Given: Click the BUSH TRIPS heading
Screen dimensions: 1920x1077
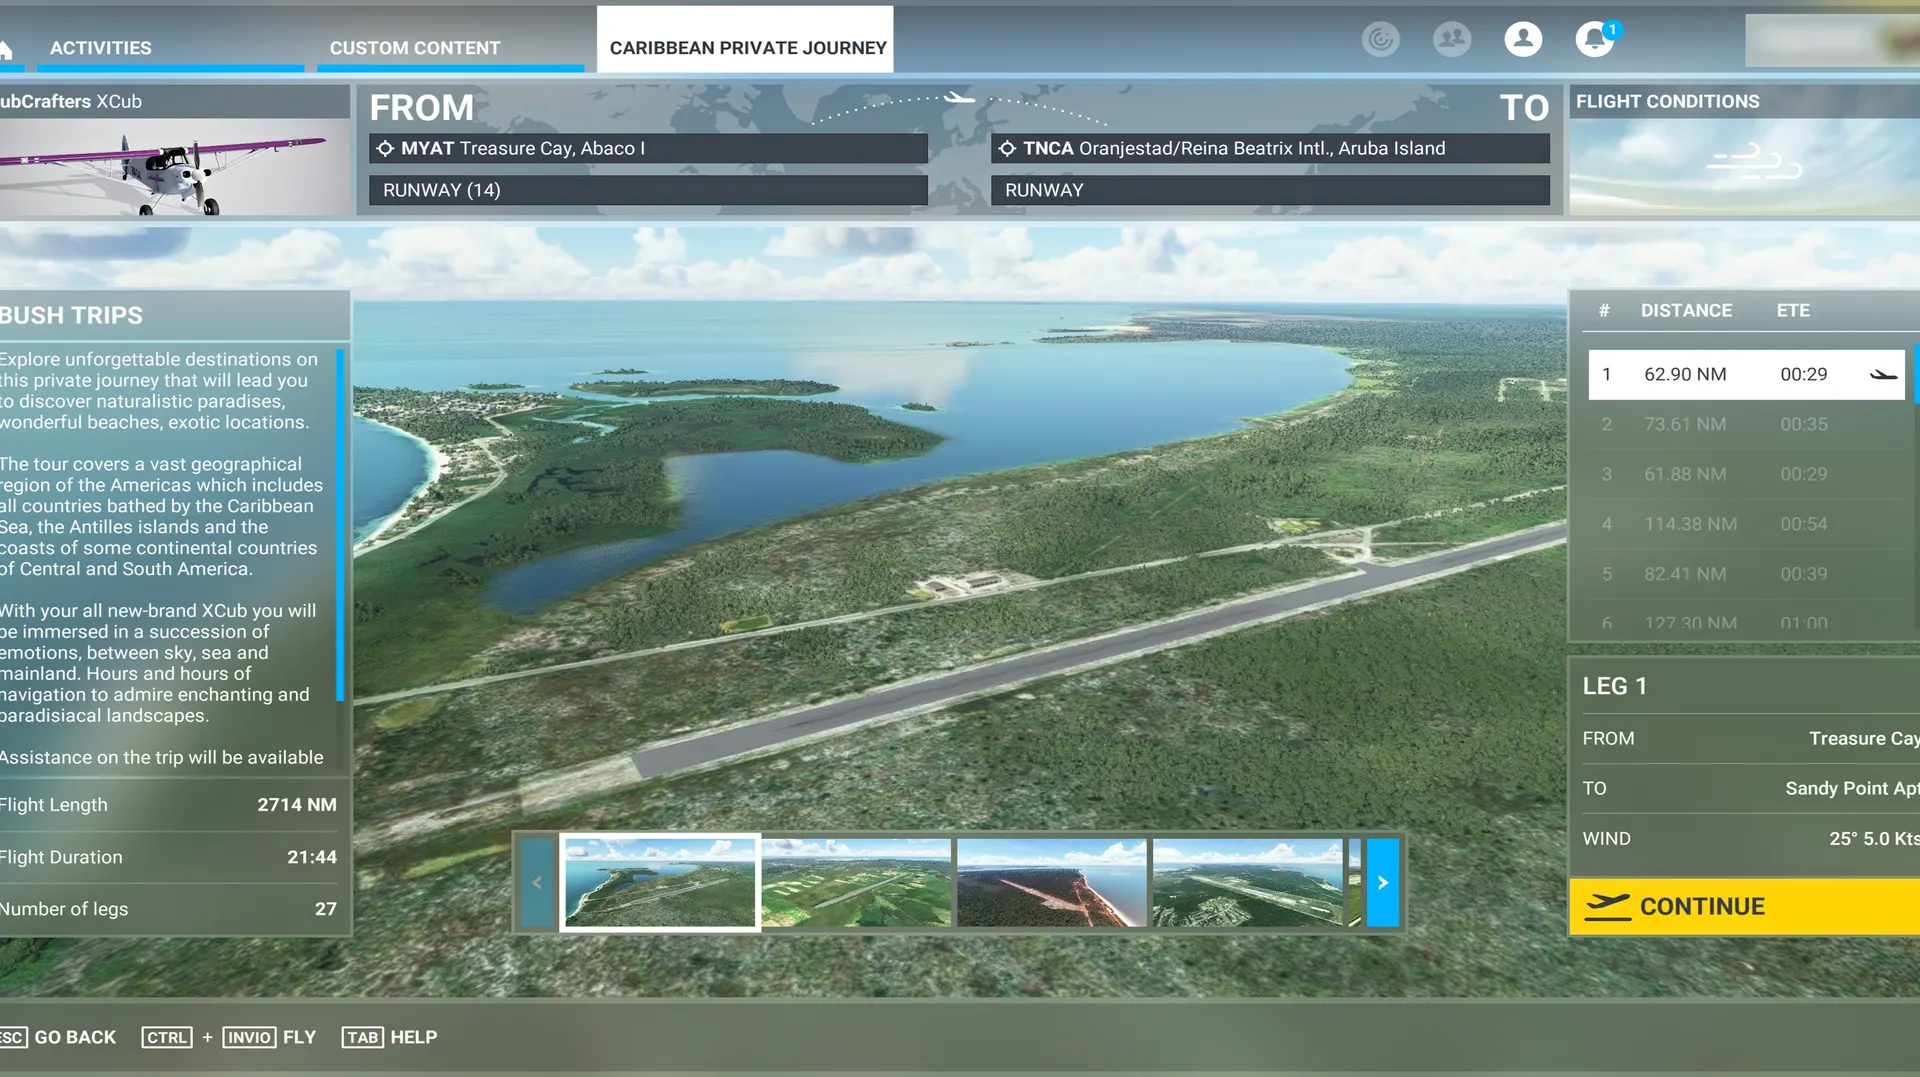Looking at the screenshot, I should click(x=72, y=315).
